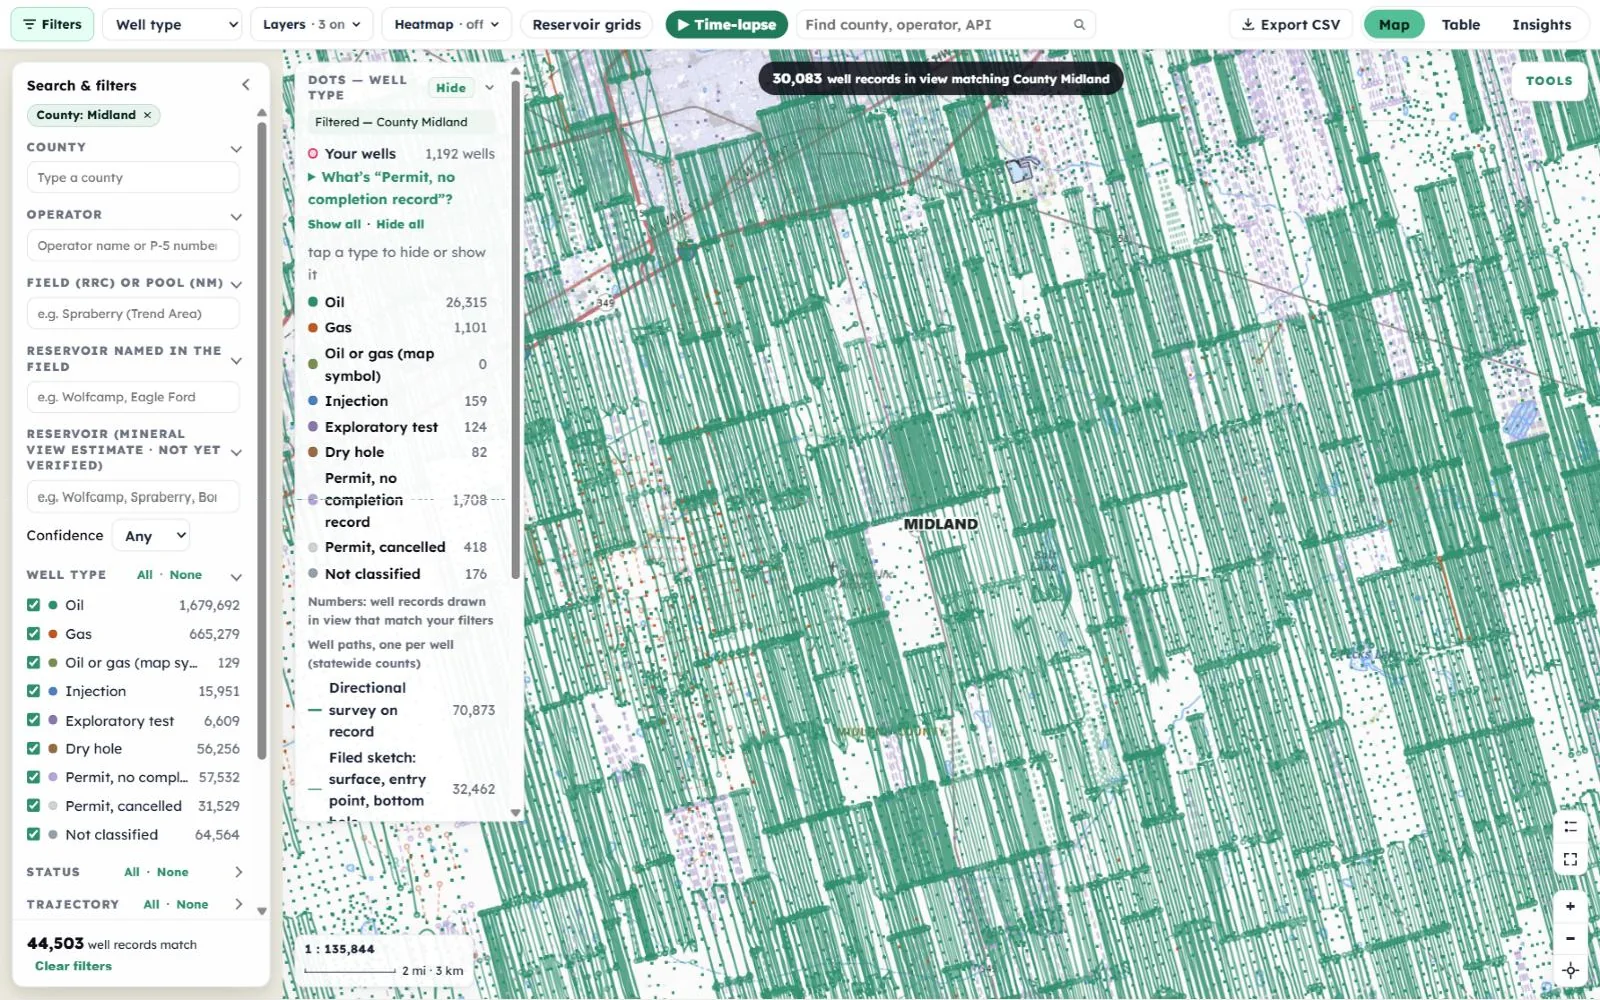Collapse the County filter section

236,148
